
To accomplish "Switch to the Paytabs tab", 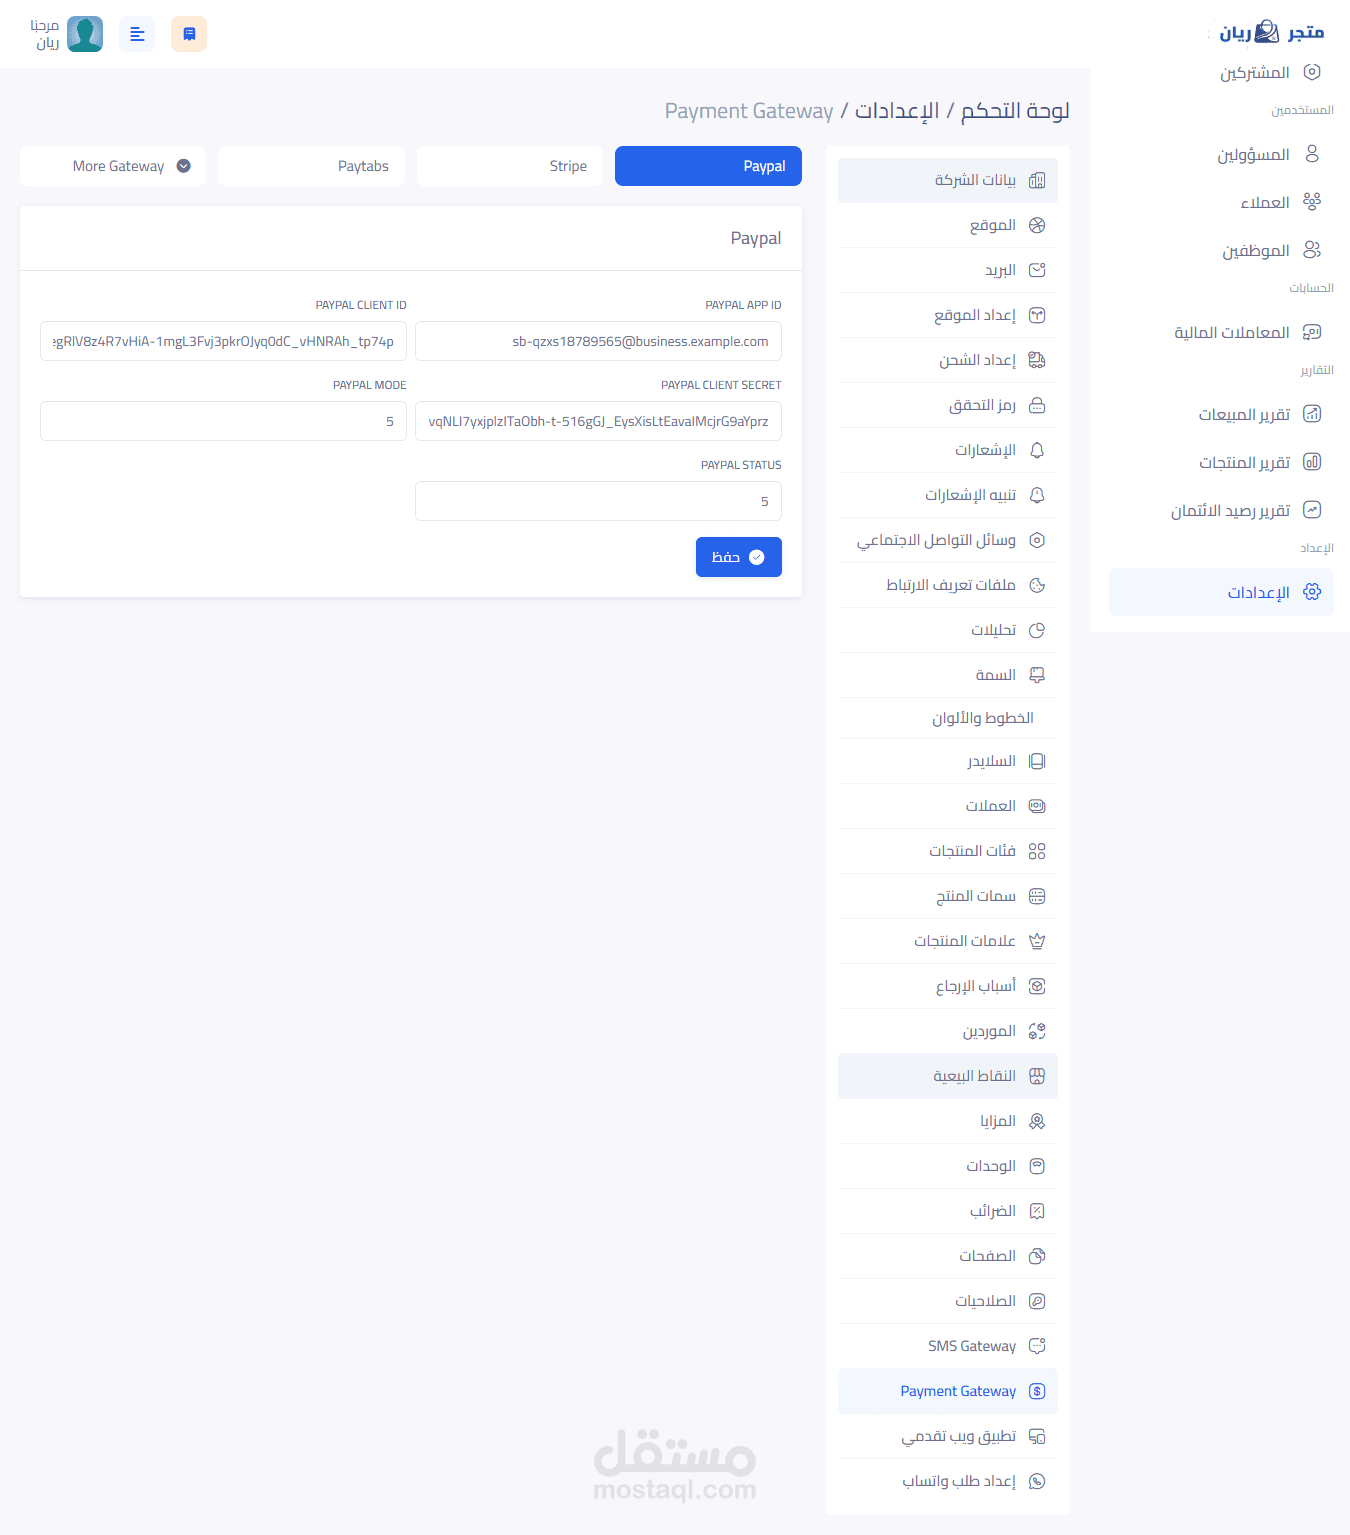I will [311, 166].
